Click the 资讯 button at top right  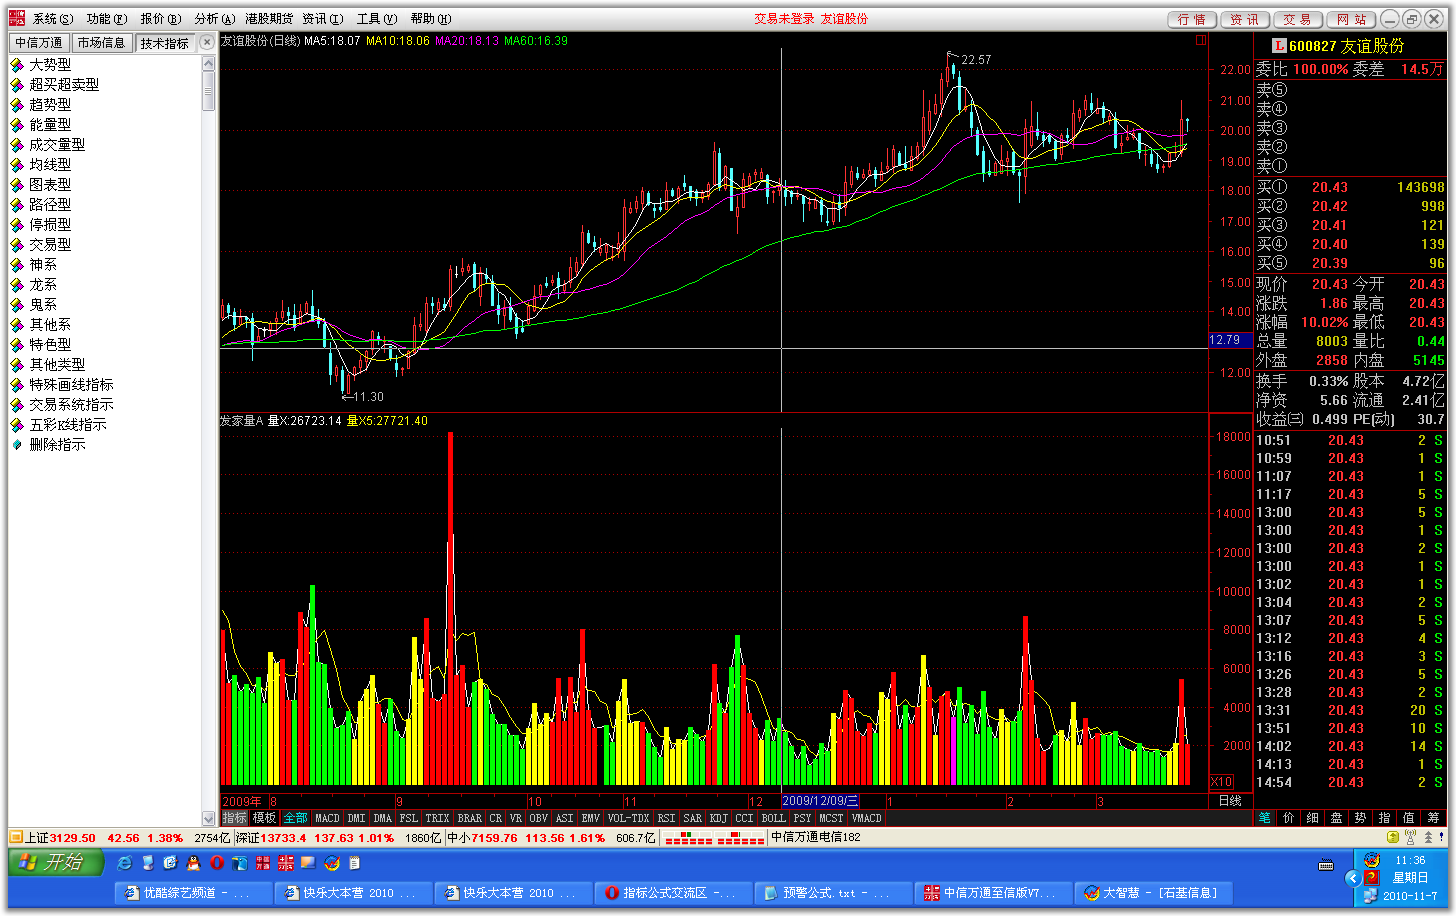click(1245, 19)
